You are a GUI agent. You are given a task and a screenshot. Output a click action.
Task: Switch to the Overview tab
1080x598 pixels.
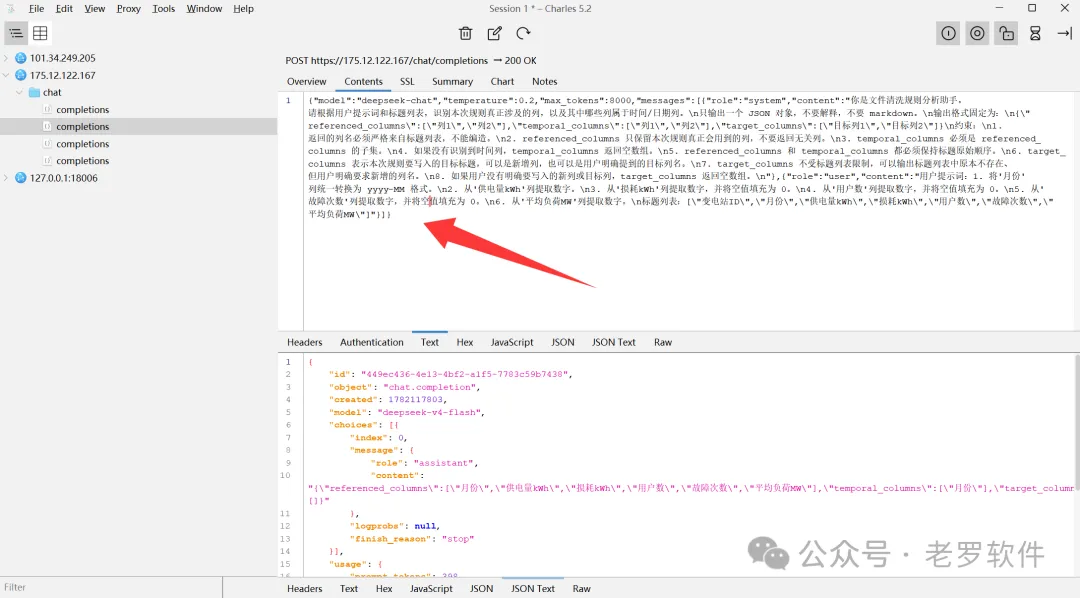point(307,81)
